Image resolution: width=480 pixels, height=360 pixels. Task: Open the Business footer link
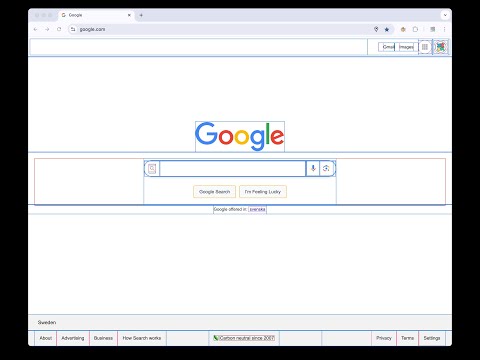[103, 338]
